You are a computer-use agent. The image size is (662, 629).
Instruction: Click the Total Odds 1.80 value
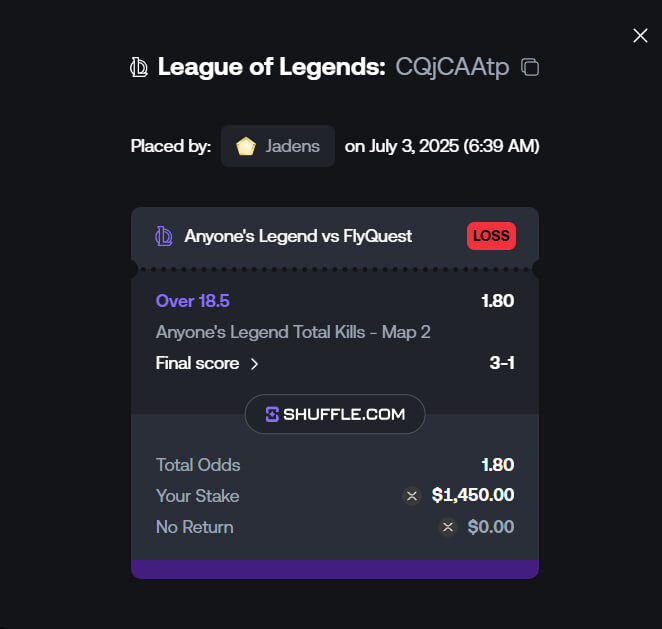click(x=498, y=465)
